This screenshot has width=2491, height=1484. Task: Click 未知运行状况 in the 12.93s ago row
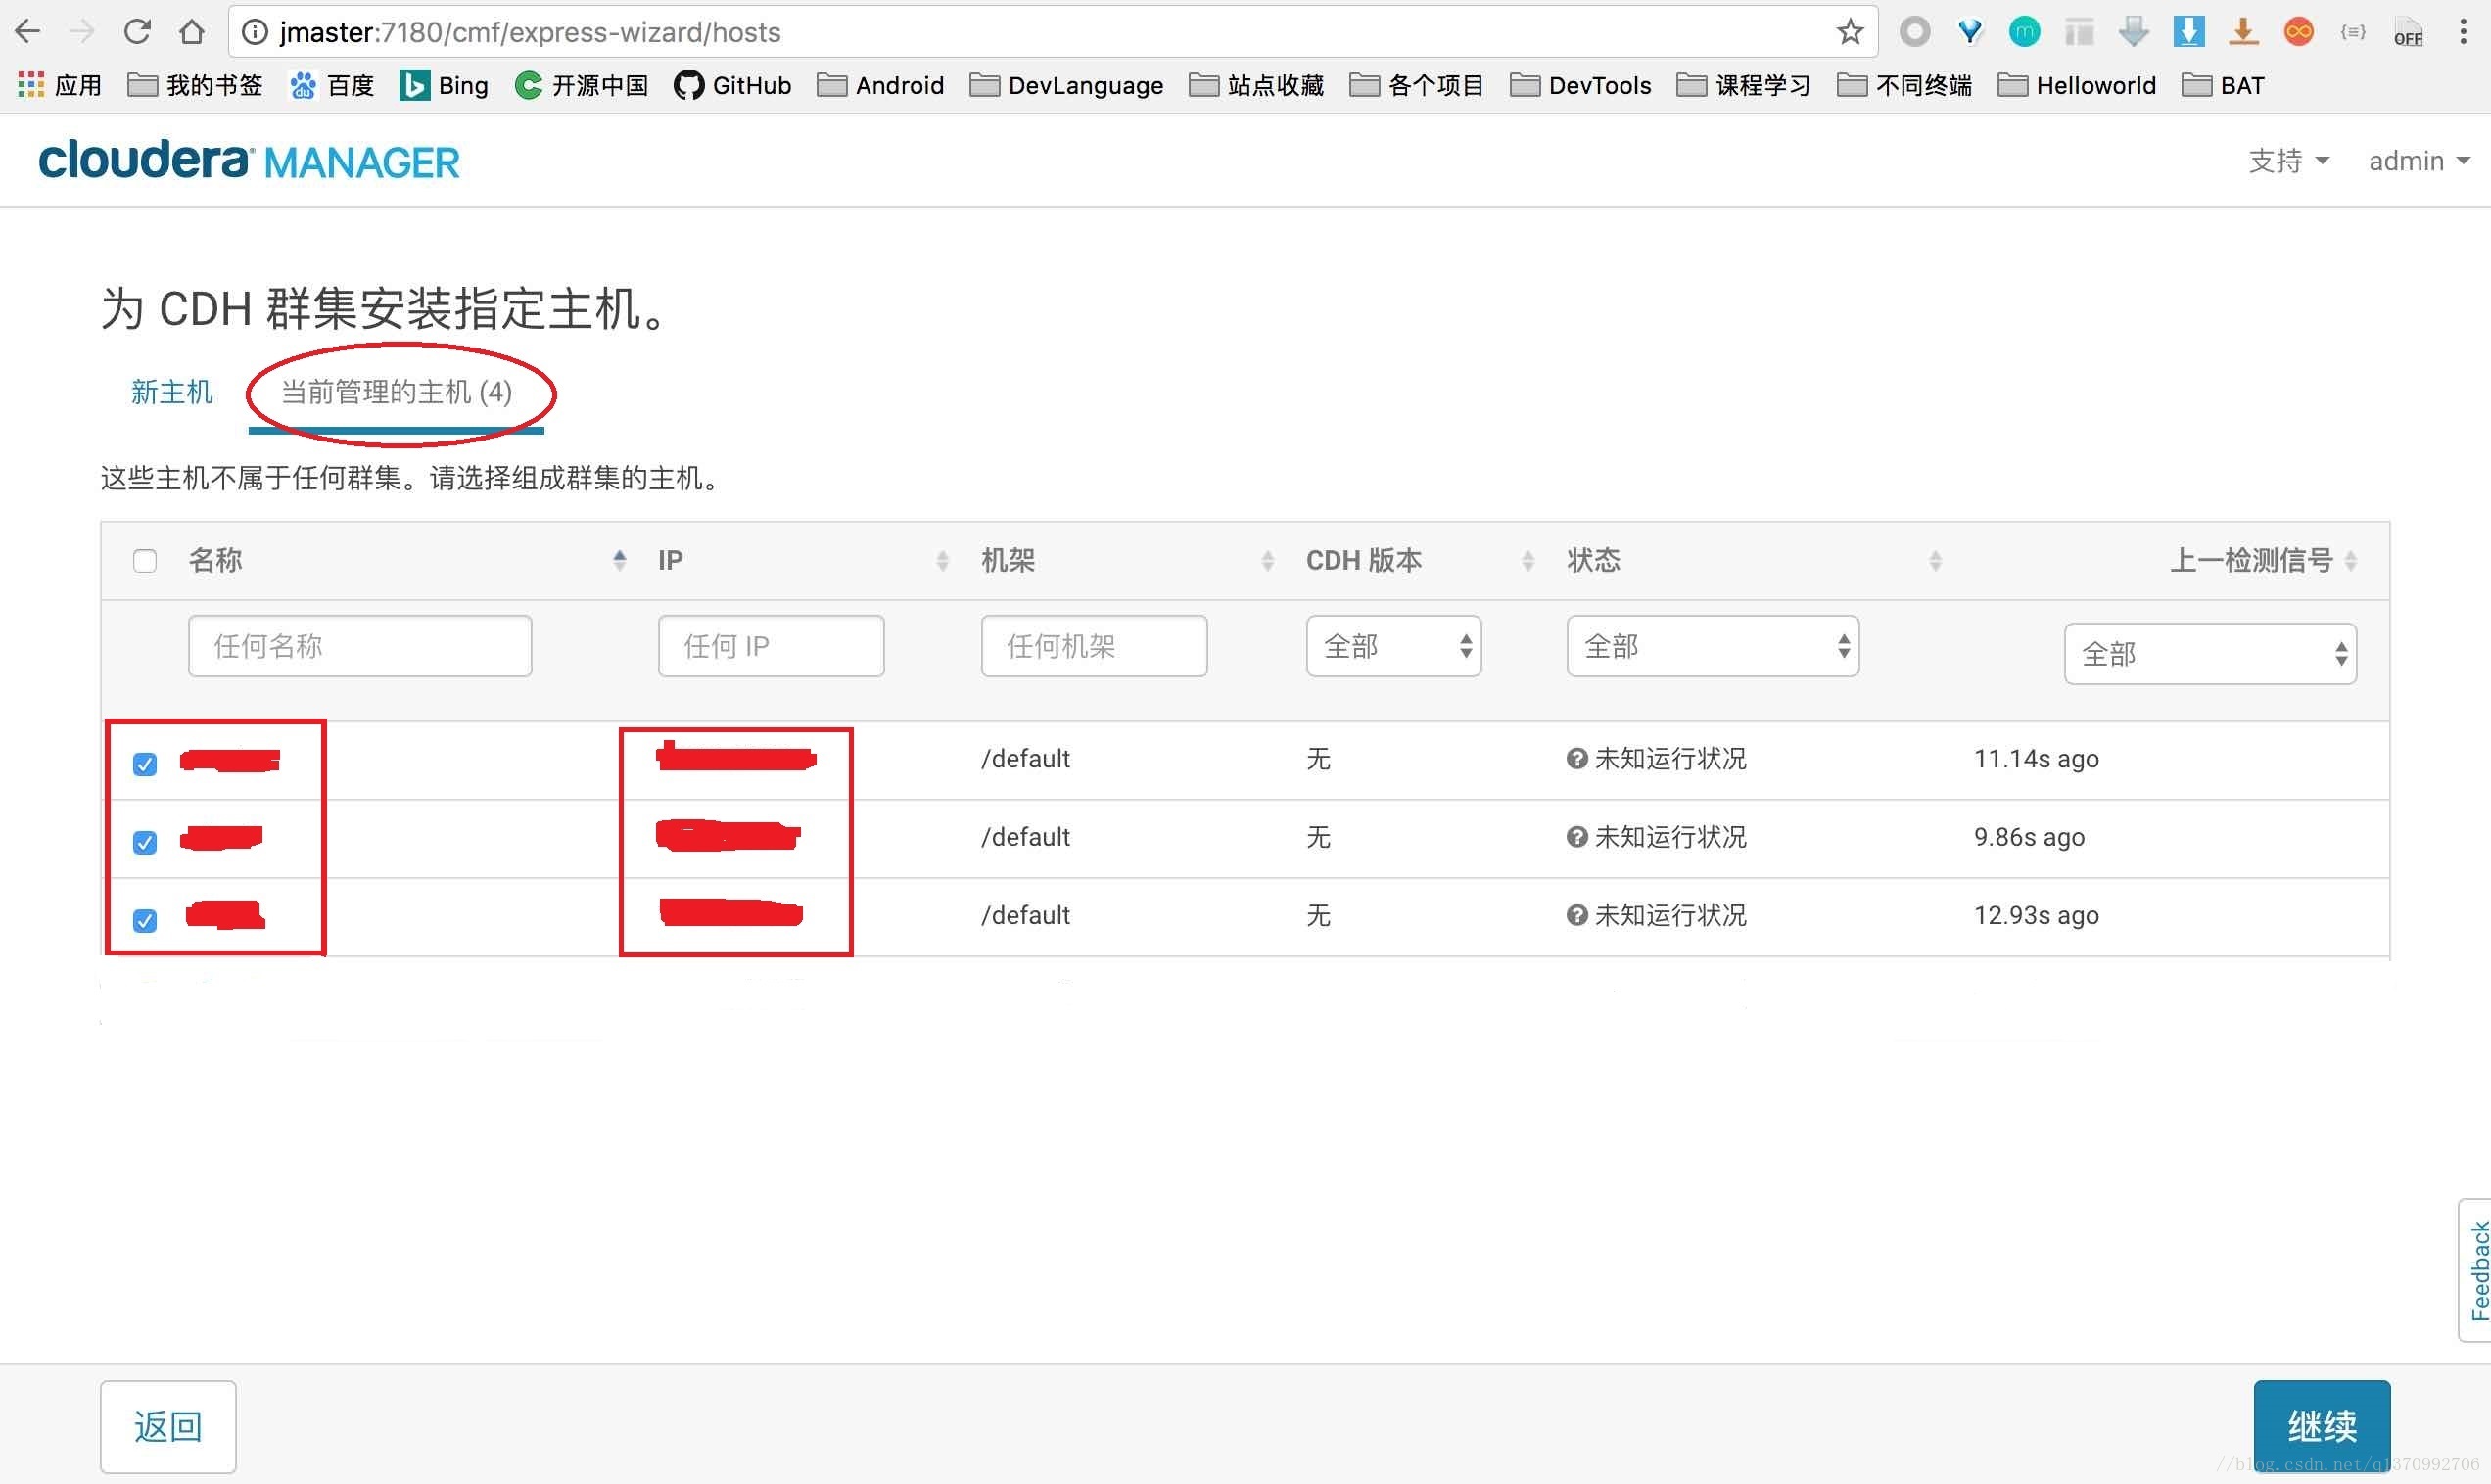1670,915
